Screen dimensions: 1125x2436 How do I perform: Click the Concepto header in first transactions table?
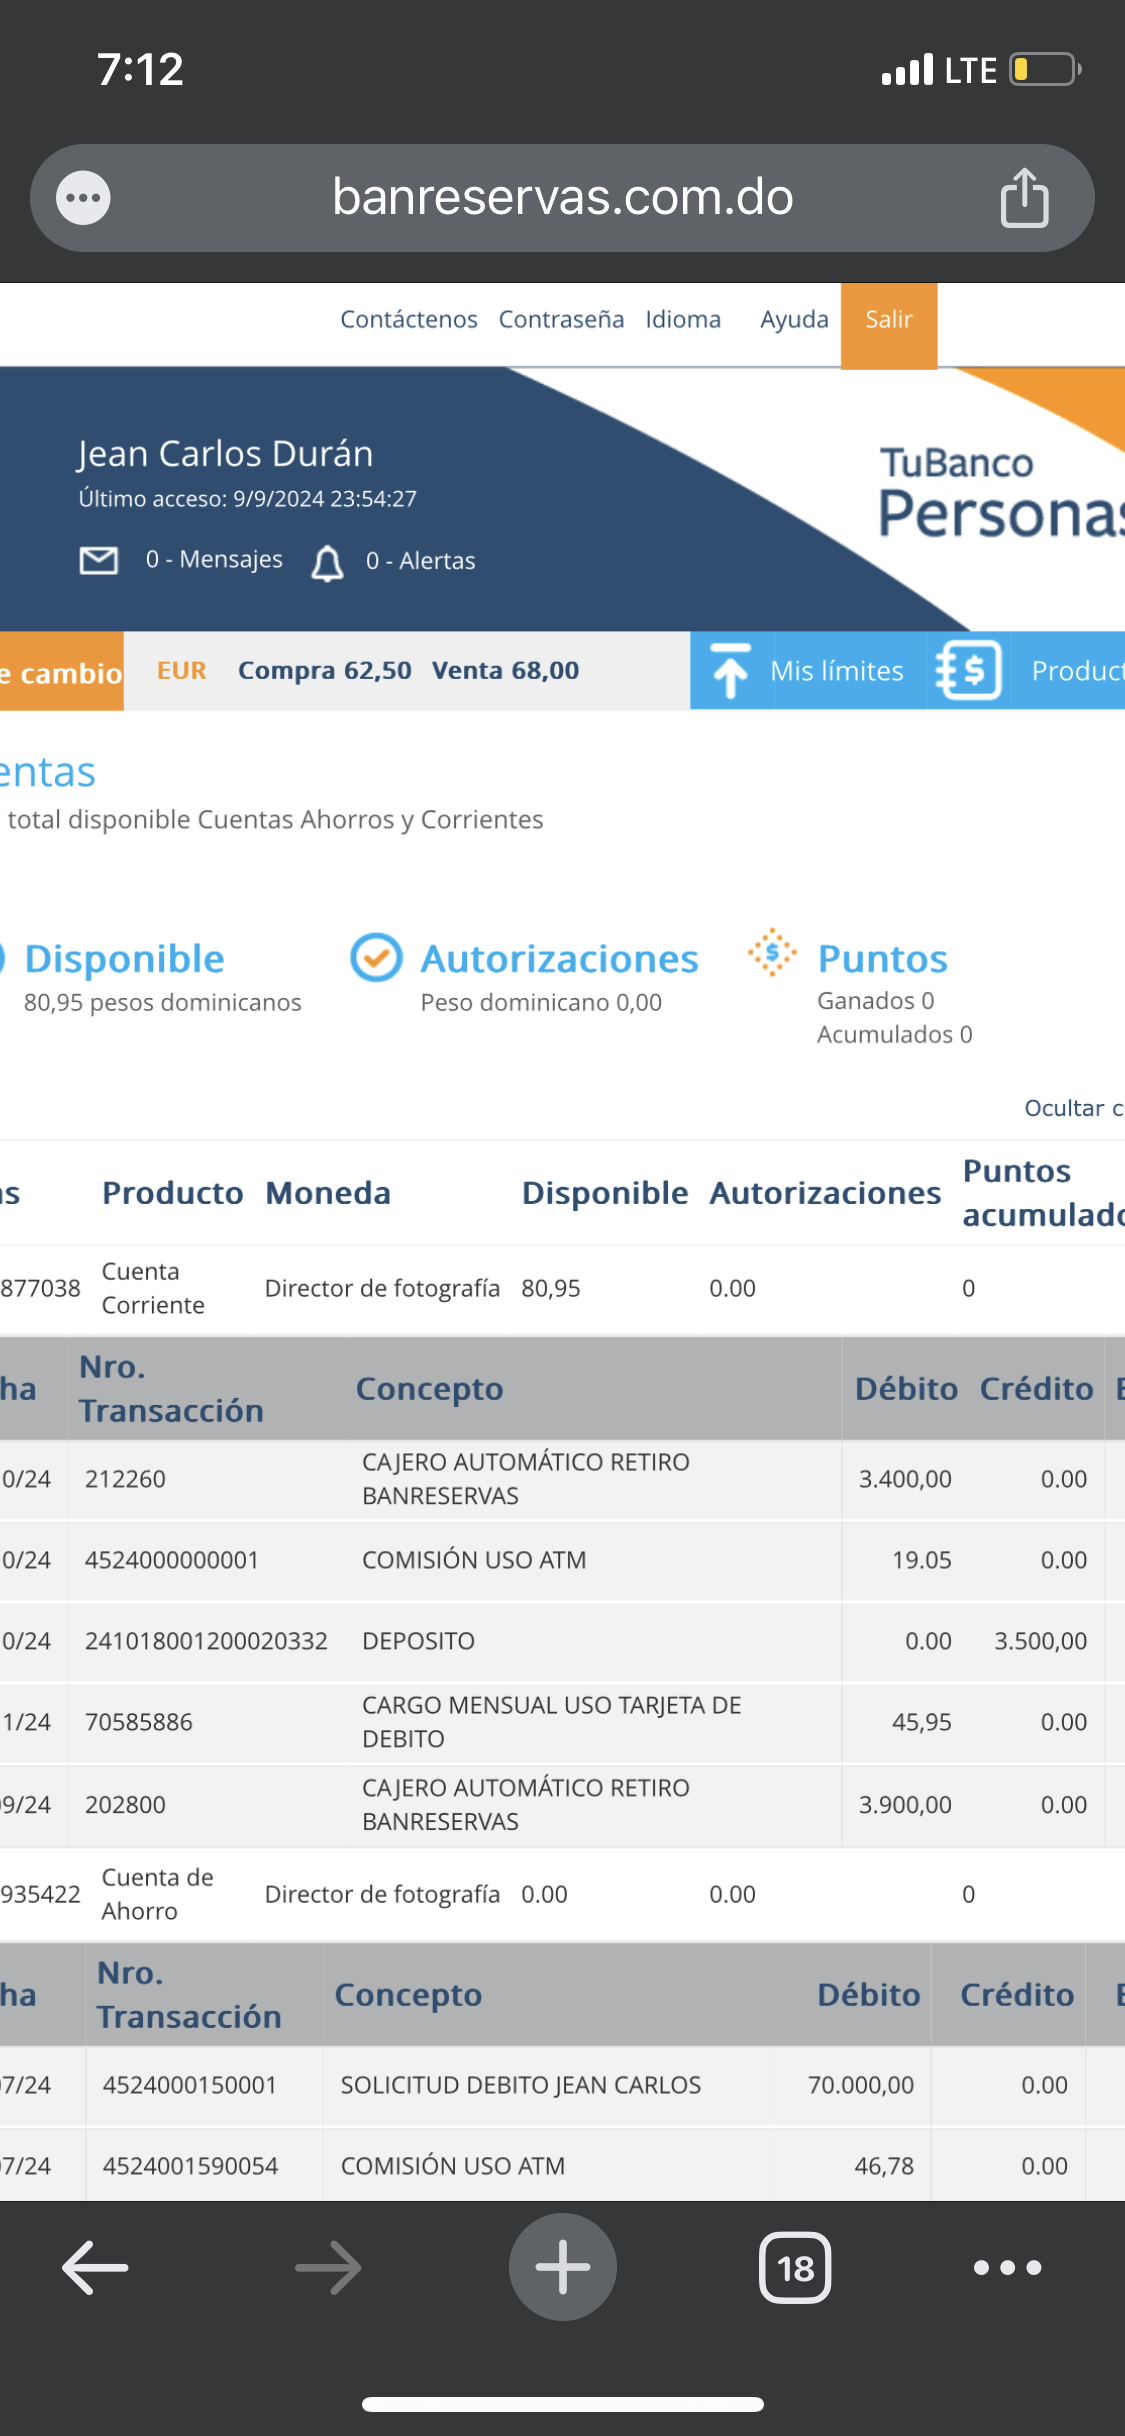[429, 1389]
